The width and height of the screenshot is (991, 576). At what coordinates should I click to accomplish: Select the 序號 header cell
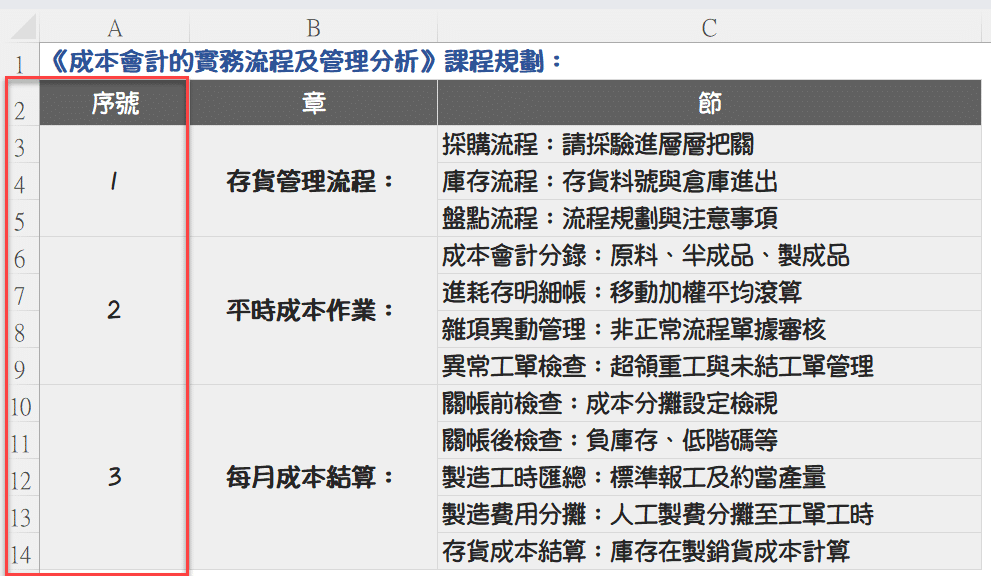(114, 103)
